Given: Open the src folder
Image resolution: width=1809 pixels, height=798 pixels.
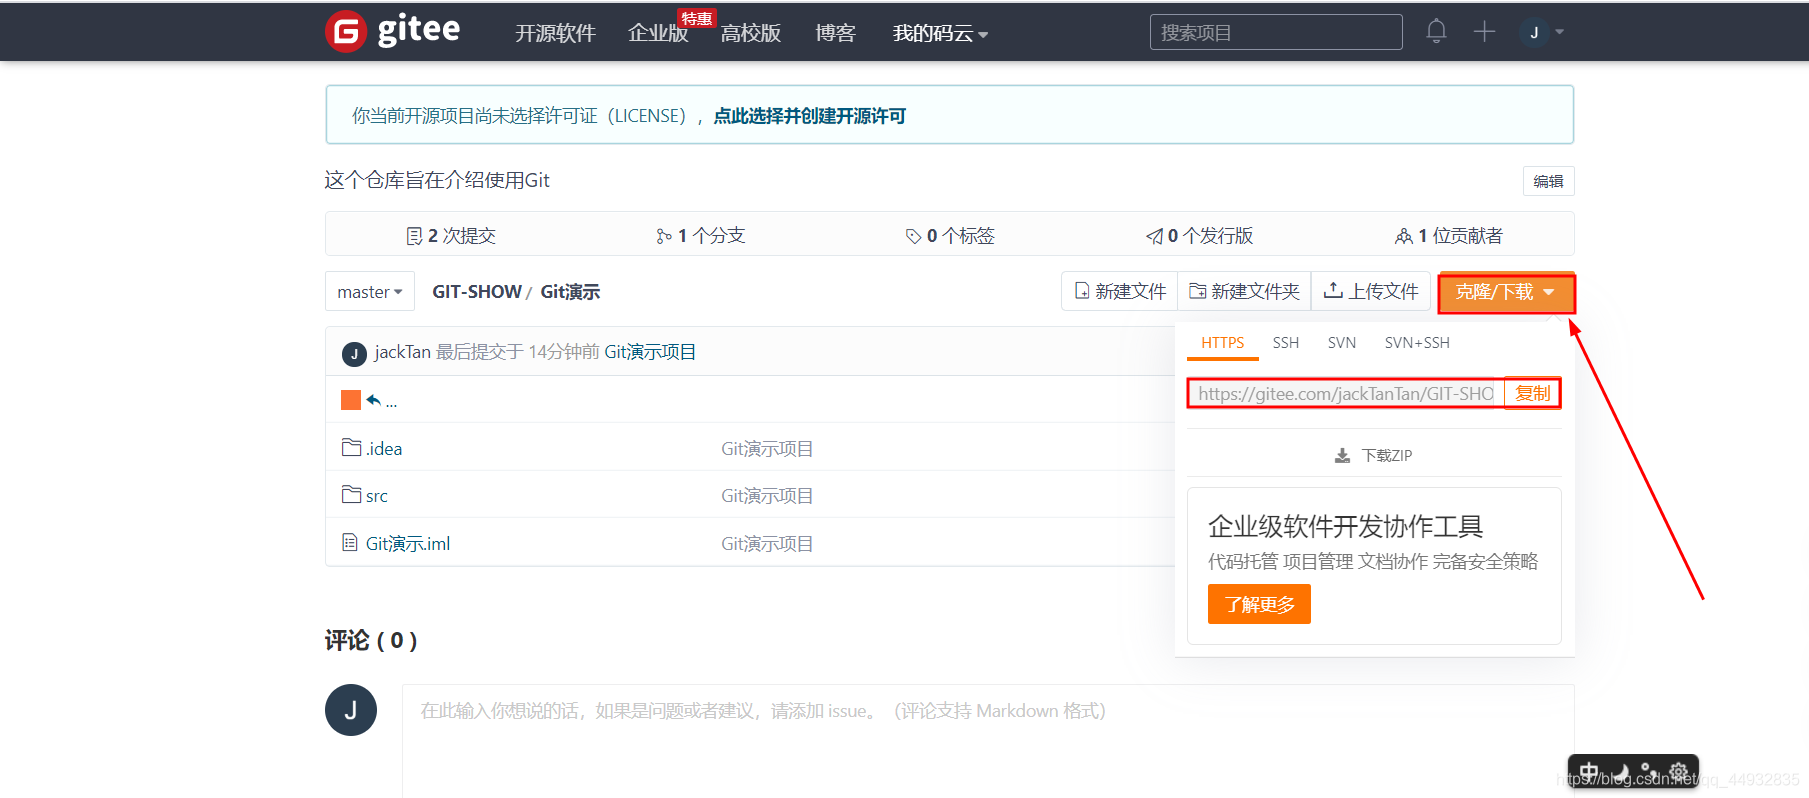Looking at the screenshot, I should (x=376, y=496).
